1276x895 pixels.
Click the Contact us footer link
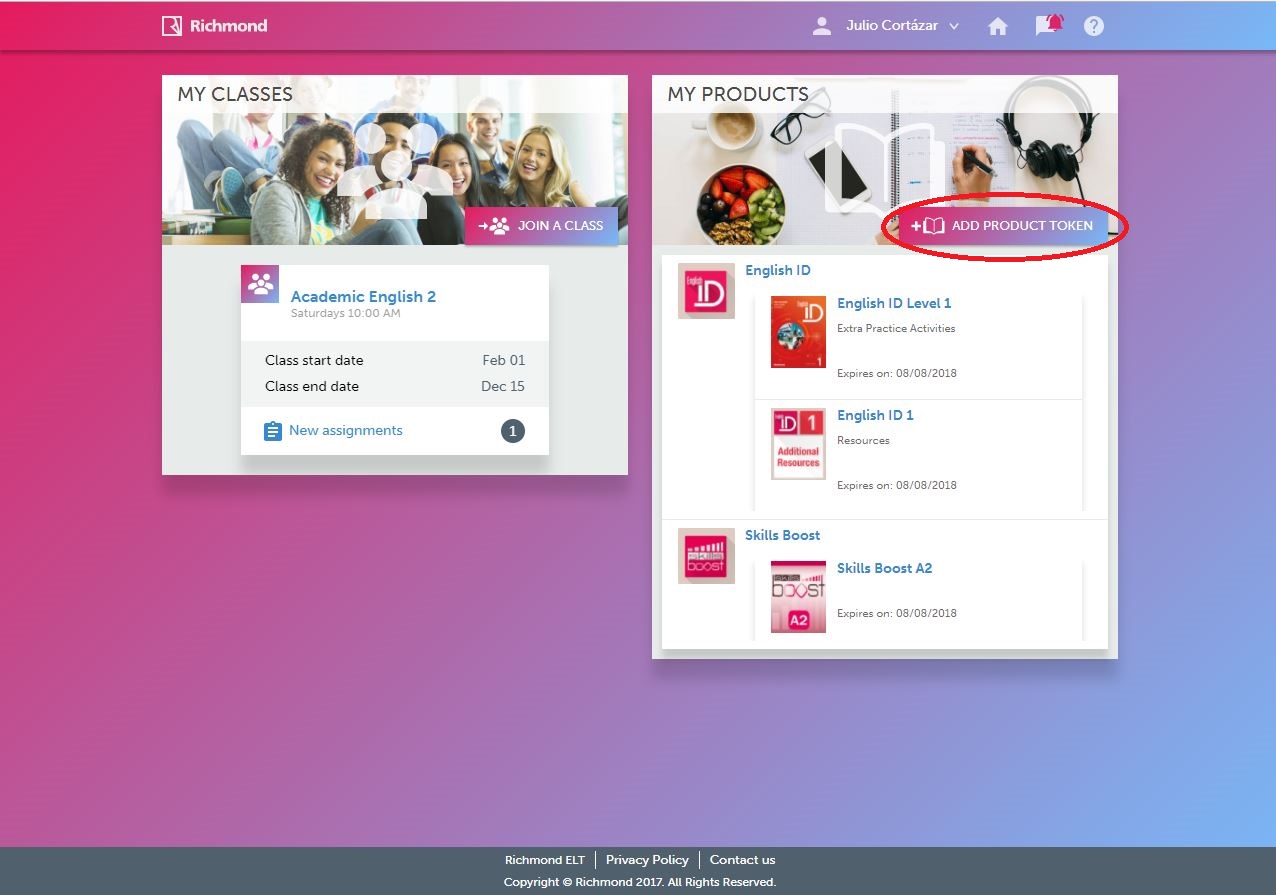tap(742, 860)
